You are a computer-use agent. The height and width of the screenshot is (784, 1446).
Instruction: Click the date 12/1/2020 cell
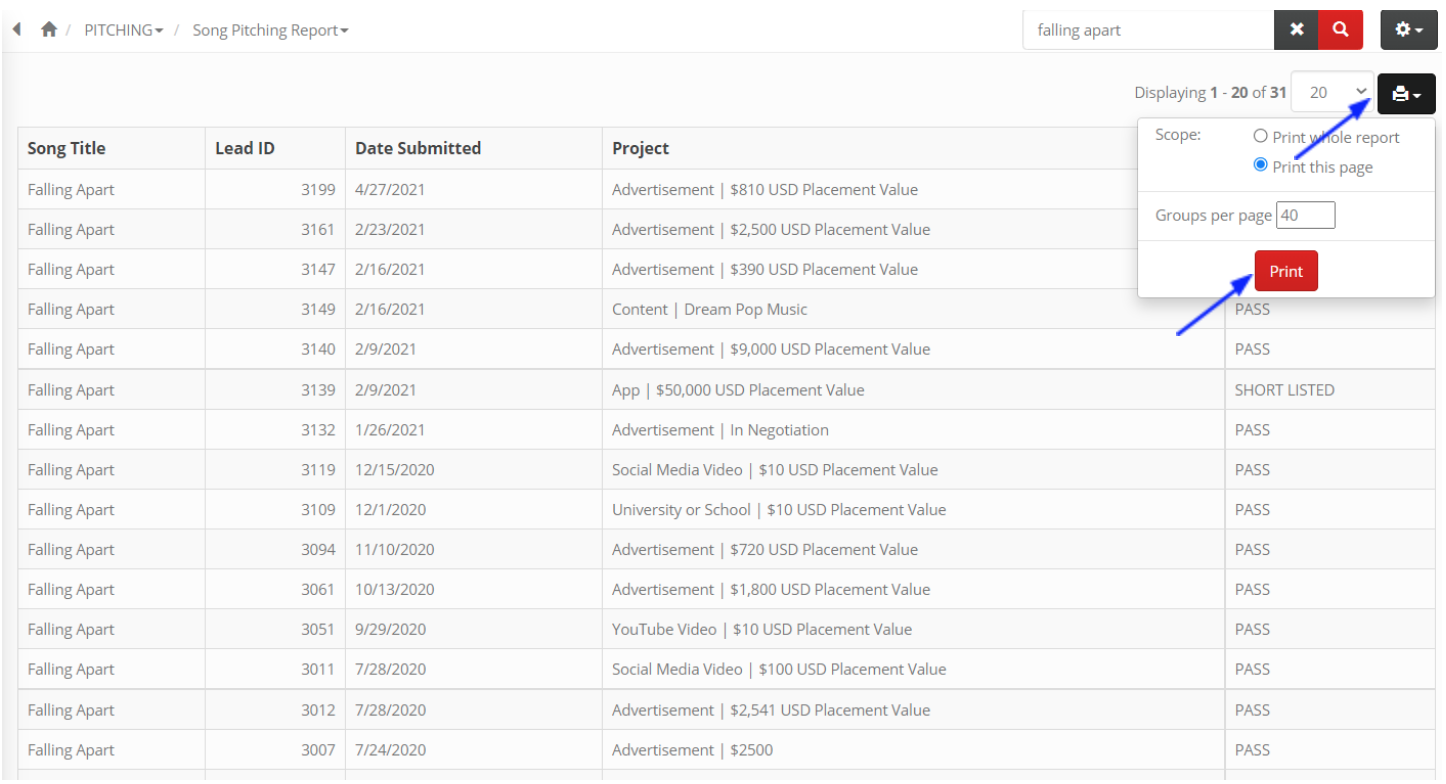pyautogui.click(x=473, y=509)
